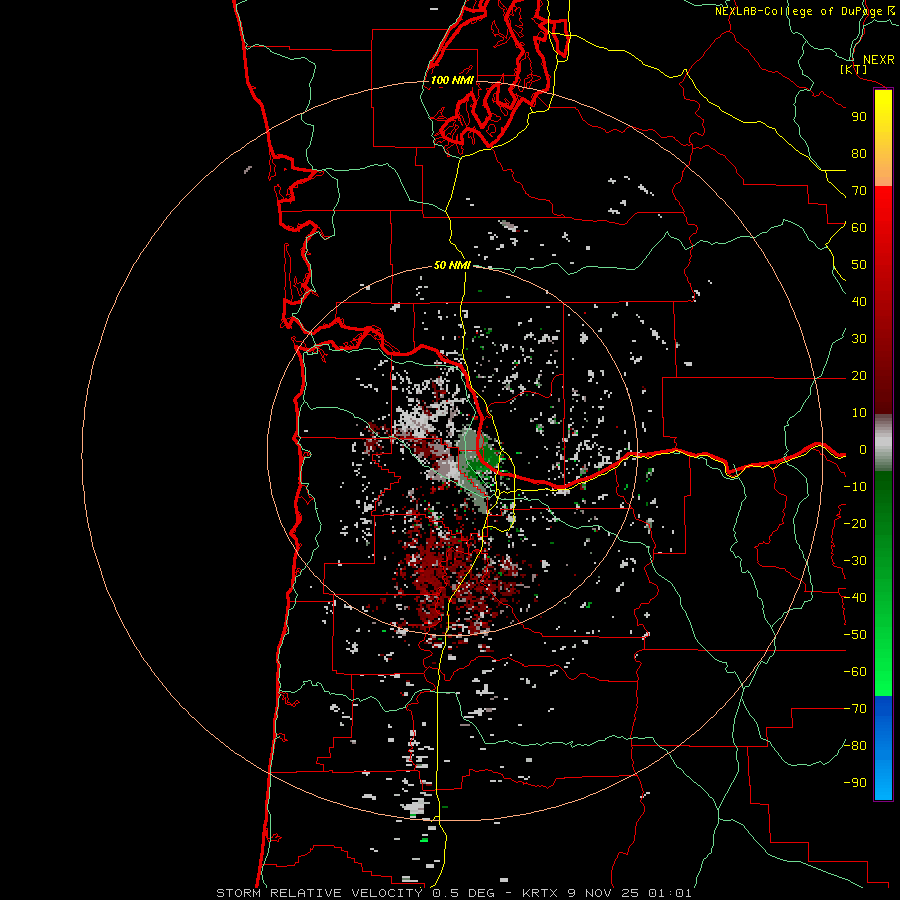Click the "NEXLAB-College of DuPage" header text
Viewport: 900px width, 900px height.
[x=798, y=11]
